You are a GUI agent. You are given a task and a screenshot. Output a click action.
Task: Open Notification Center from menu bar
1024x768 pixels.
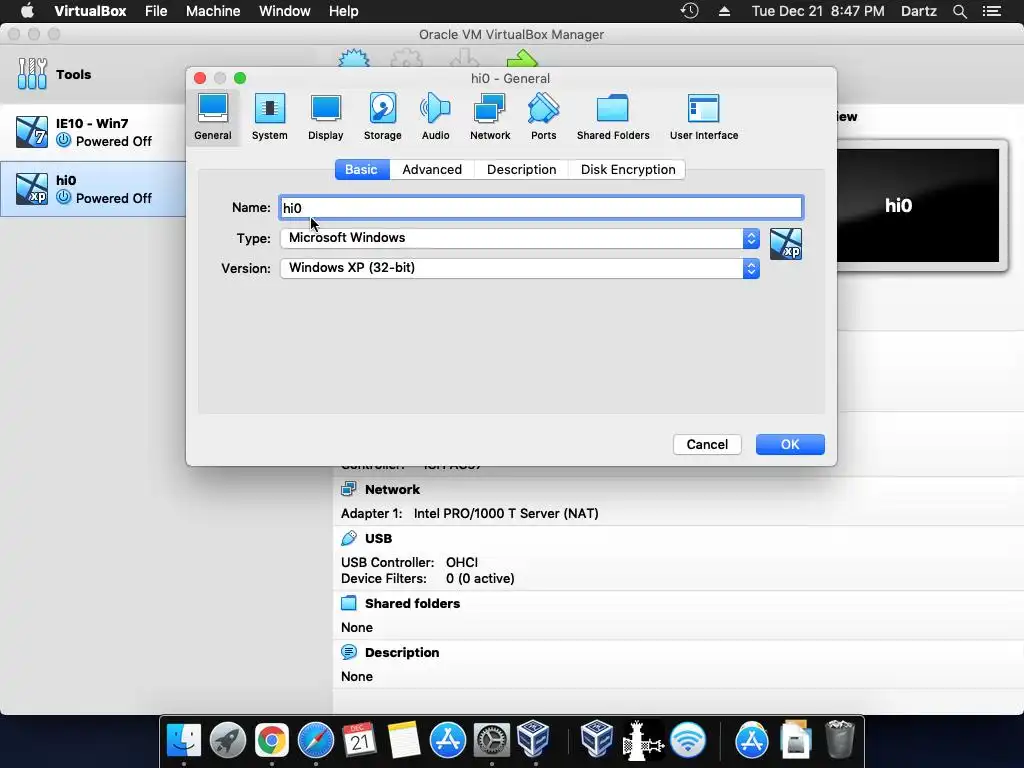[992, 11]
